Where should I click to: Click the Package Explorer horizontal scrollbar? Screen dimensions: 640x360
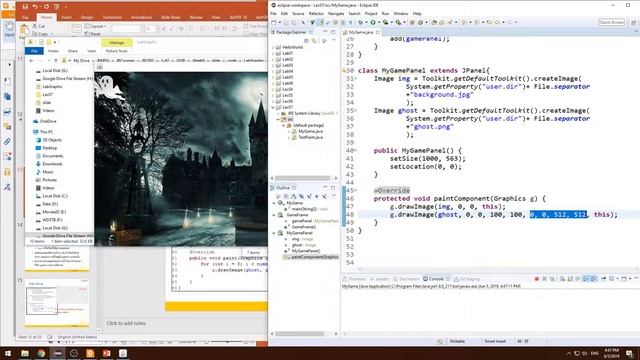coord(302,178)
